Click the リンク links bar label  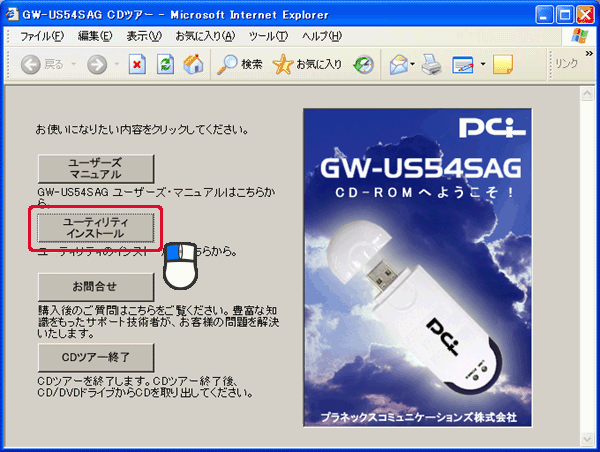tap(566, 64)
